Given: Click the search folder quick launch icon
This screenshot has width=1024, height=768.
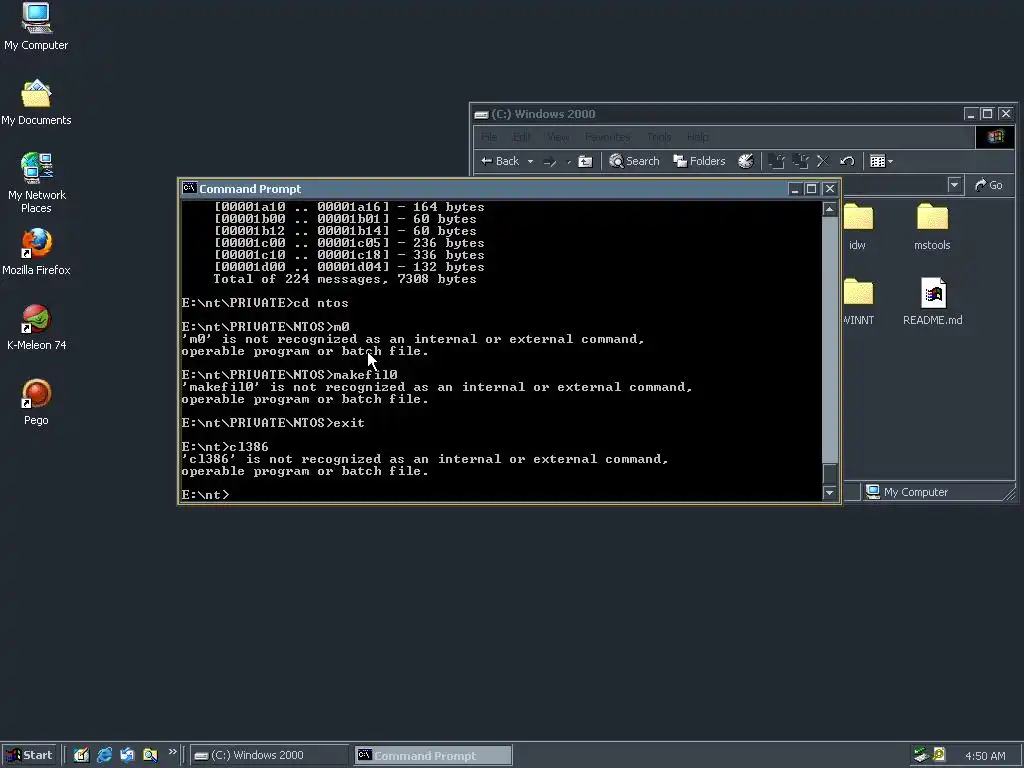Looking at the screenshot, I should click(x=150, y=755).
